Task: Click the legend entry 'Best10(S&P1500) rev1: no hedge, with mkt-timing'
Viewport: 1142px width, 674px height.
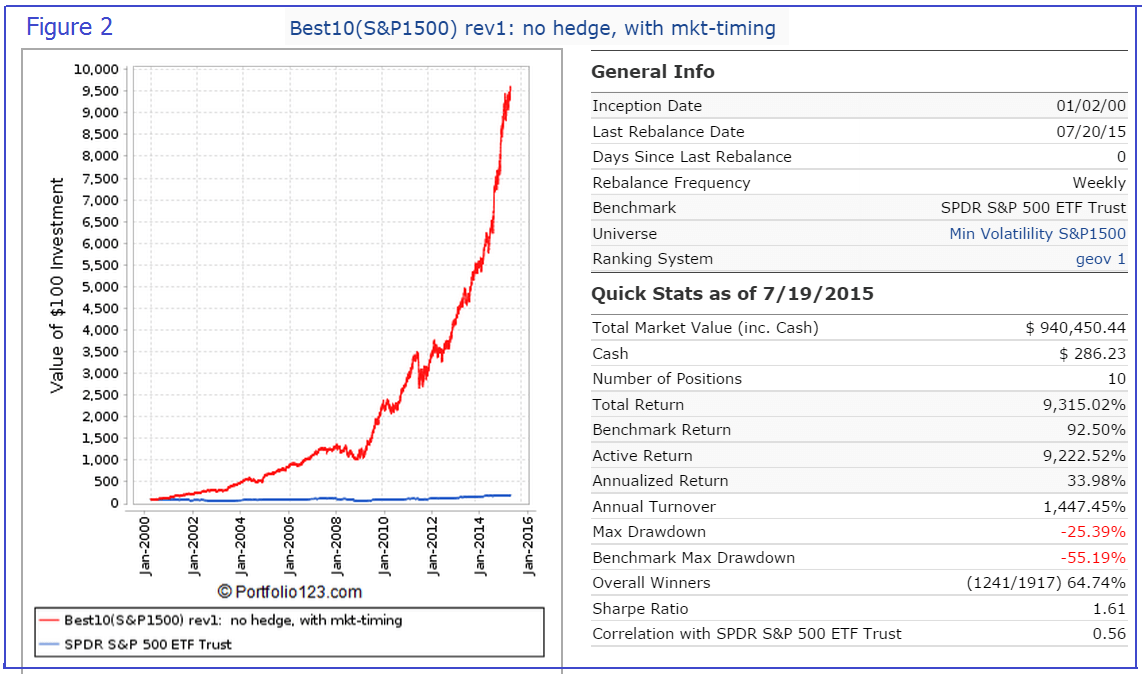Action: click(233, 620)
